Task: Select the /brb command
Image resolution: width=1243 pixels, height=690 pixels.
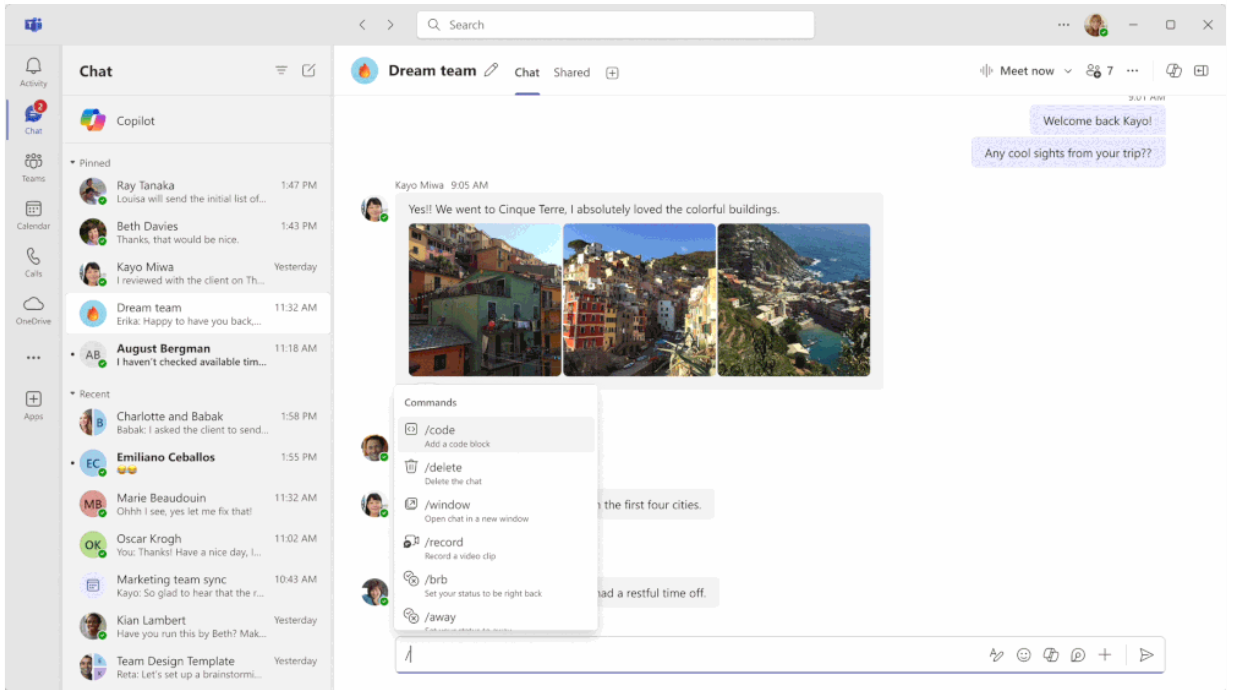Action: coord(496,585)
